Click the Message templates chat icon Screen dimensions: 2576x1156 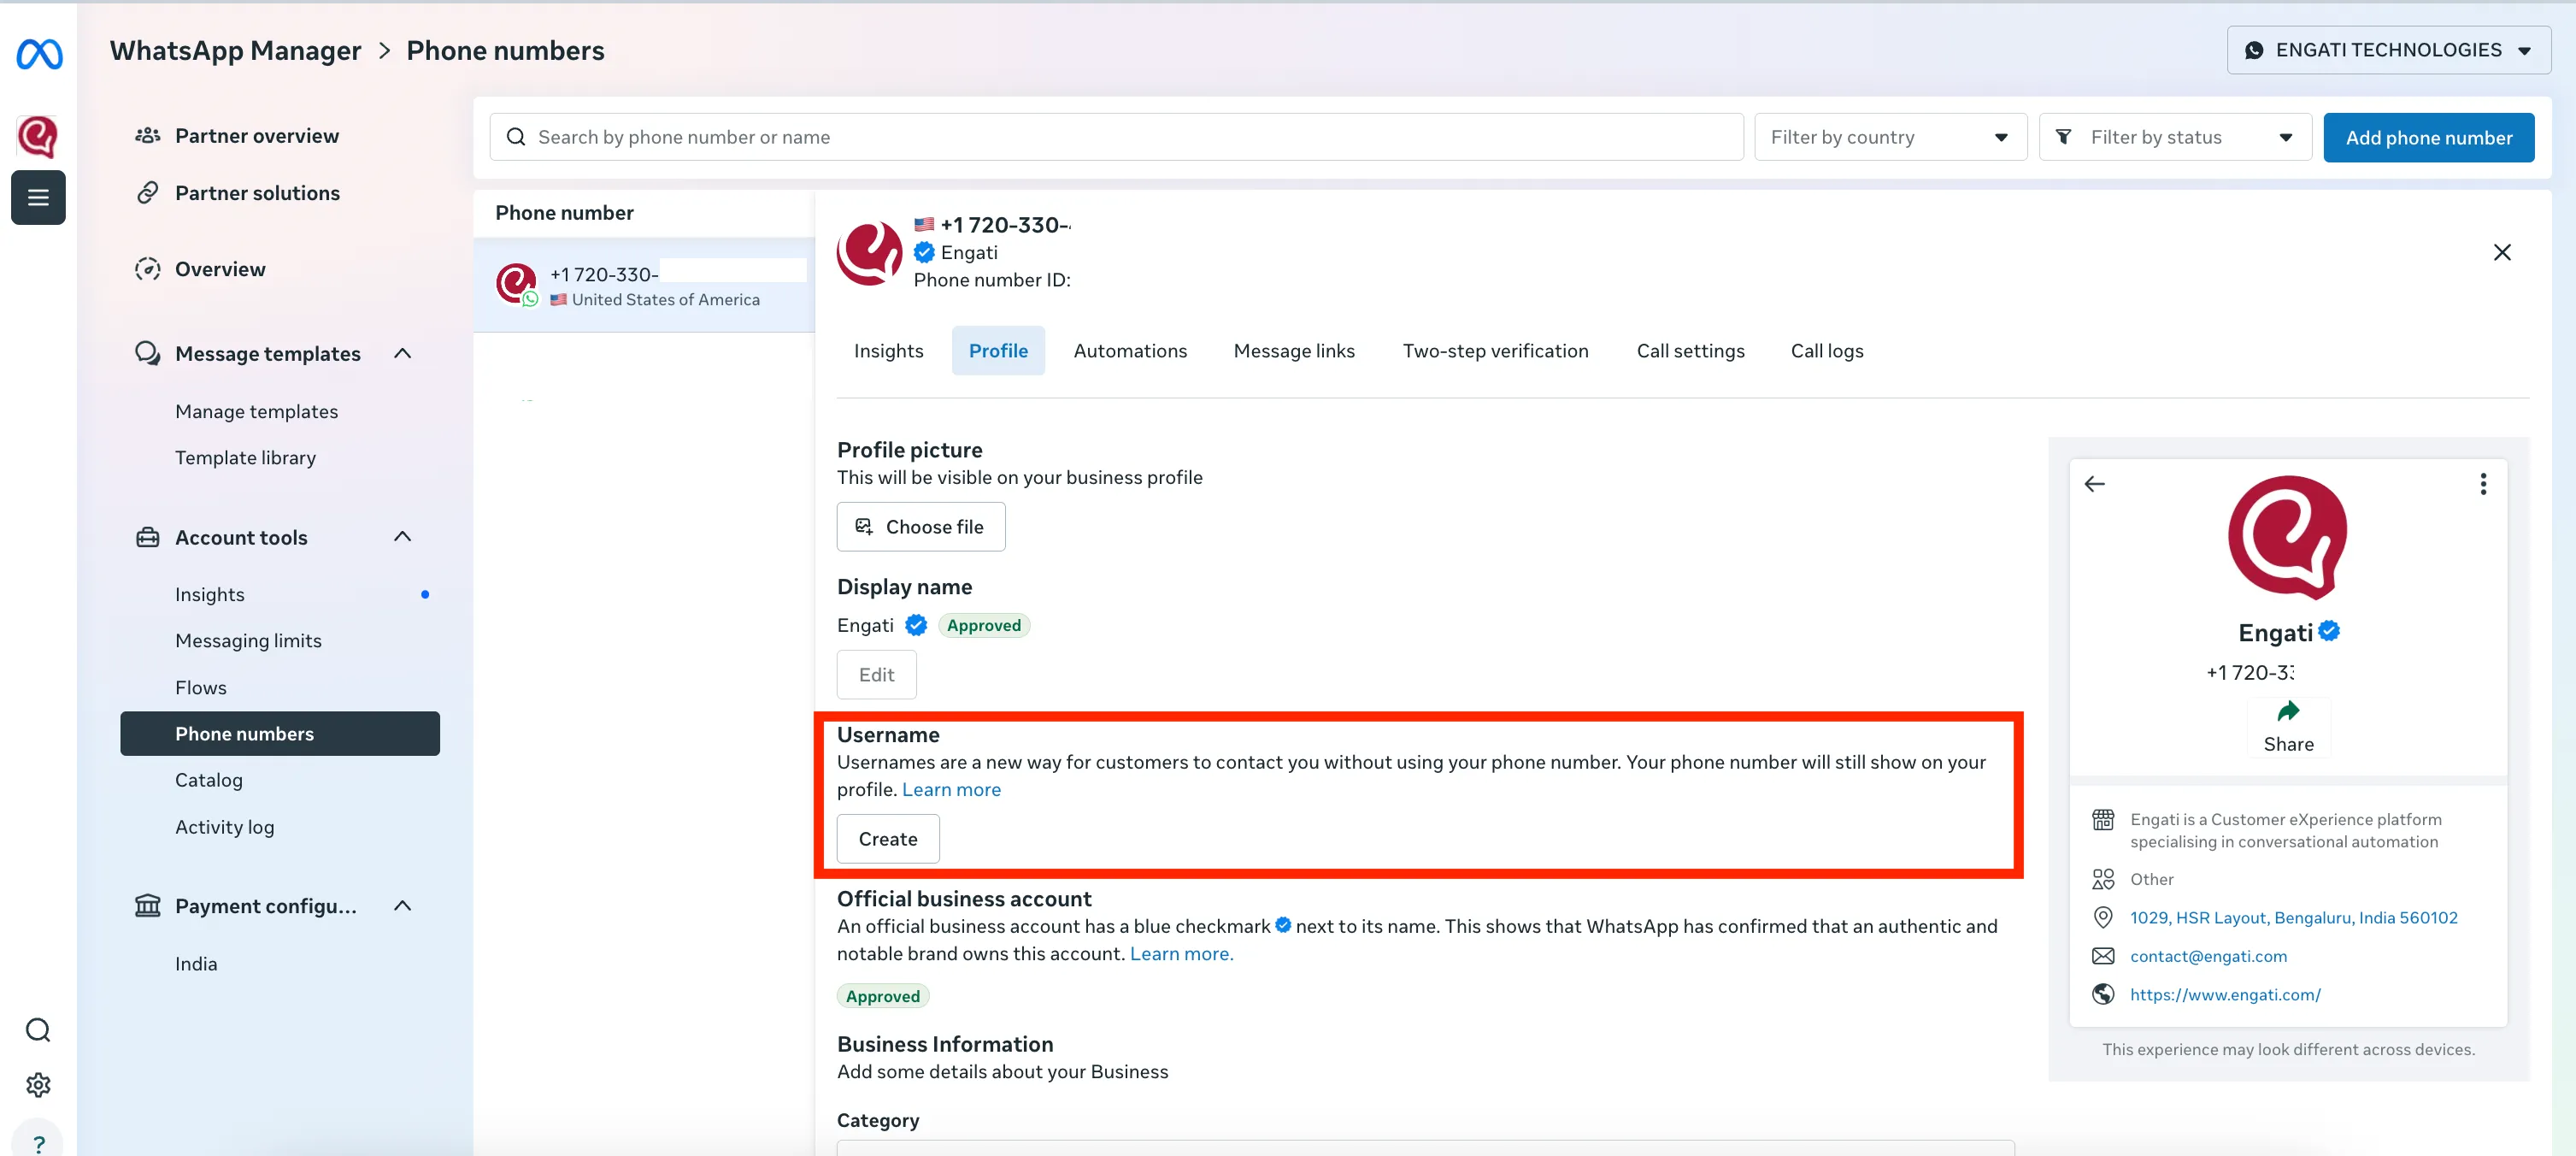coord(148,353)
